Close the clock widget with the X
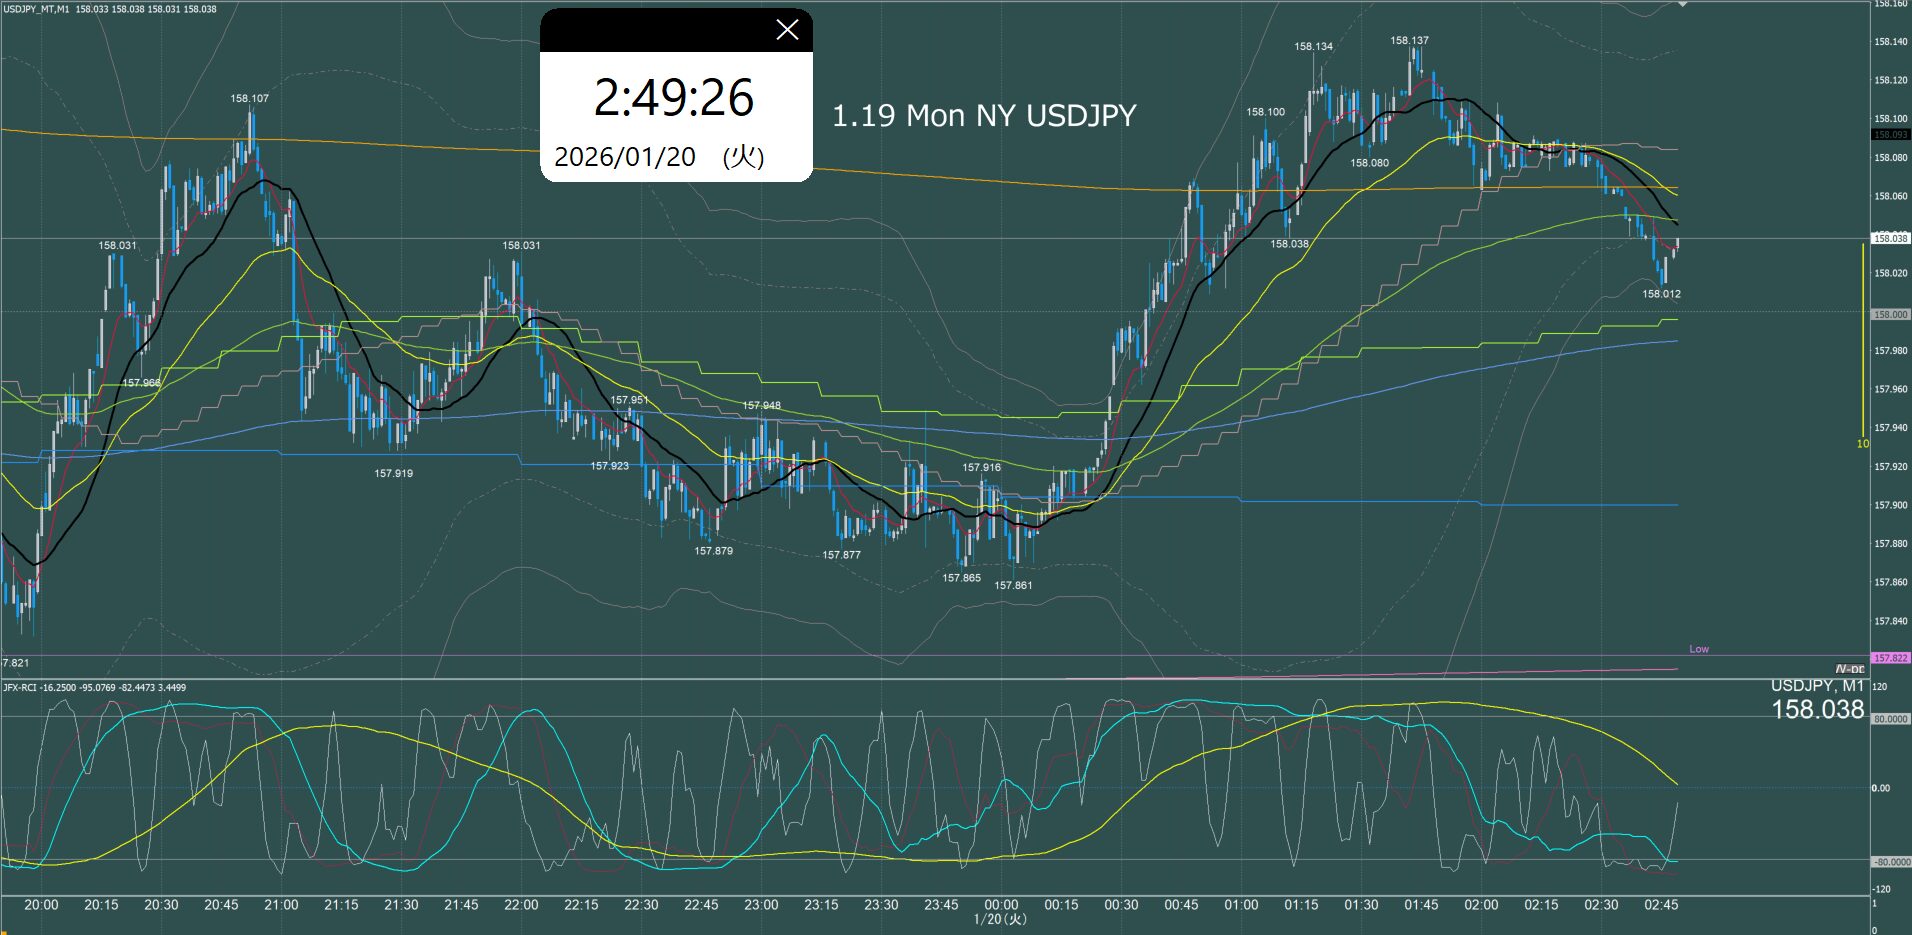Image resolution: width=1912 pixels, height=935 pixels. [x=787, y=30]
